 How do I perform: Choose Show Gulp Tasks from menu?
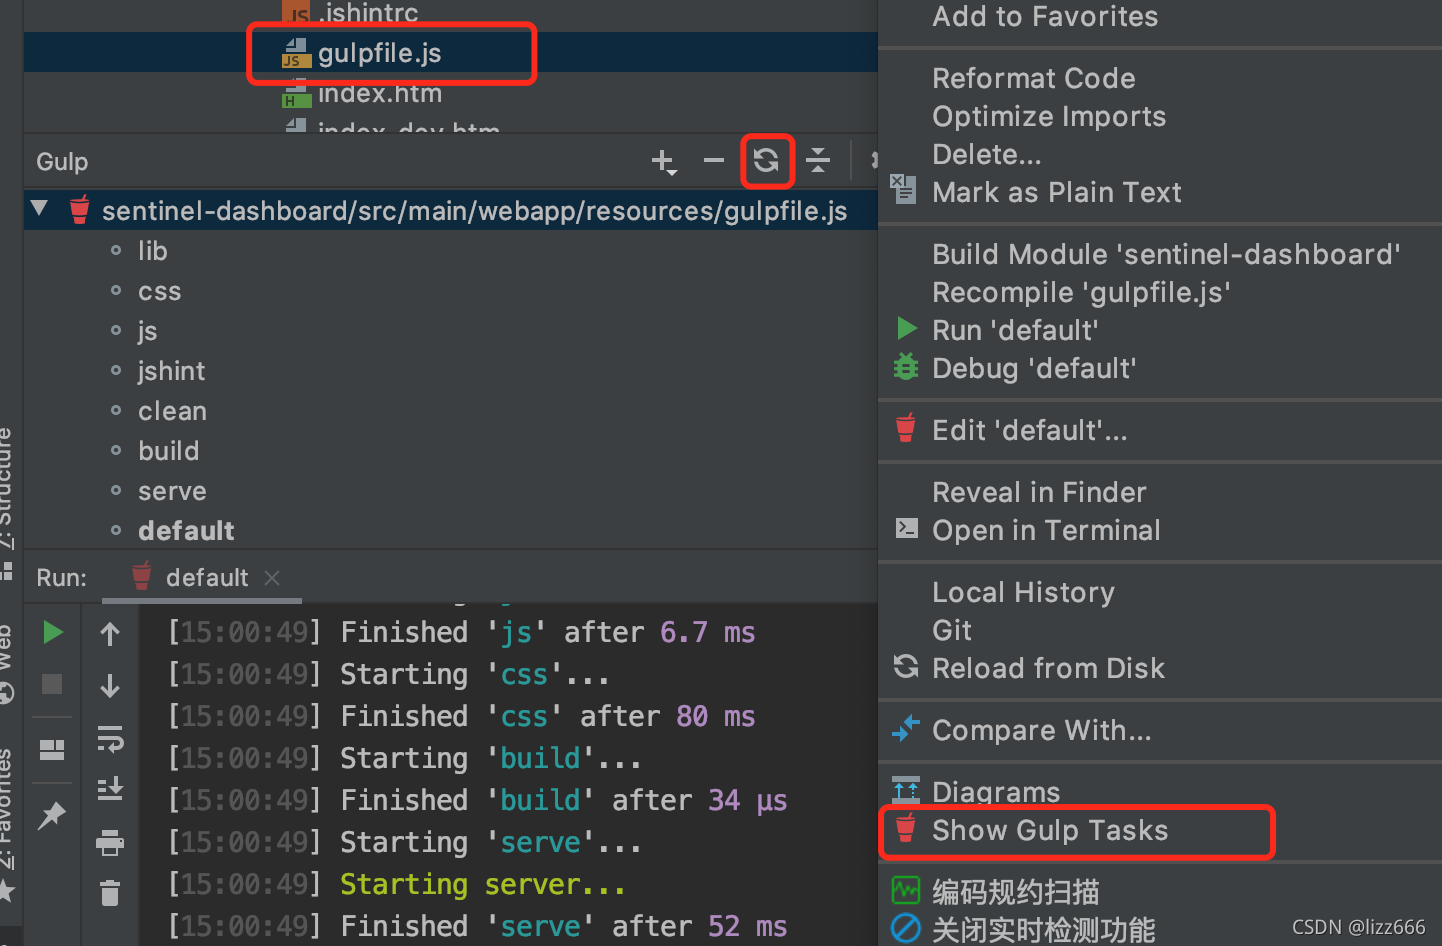1049,830
